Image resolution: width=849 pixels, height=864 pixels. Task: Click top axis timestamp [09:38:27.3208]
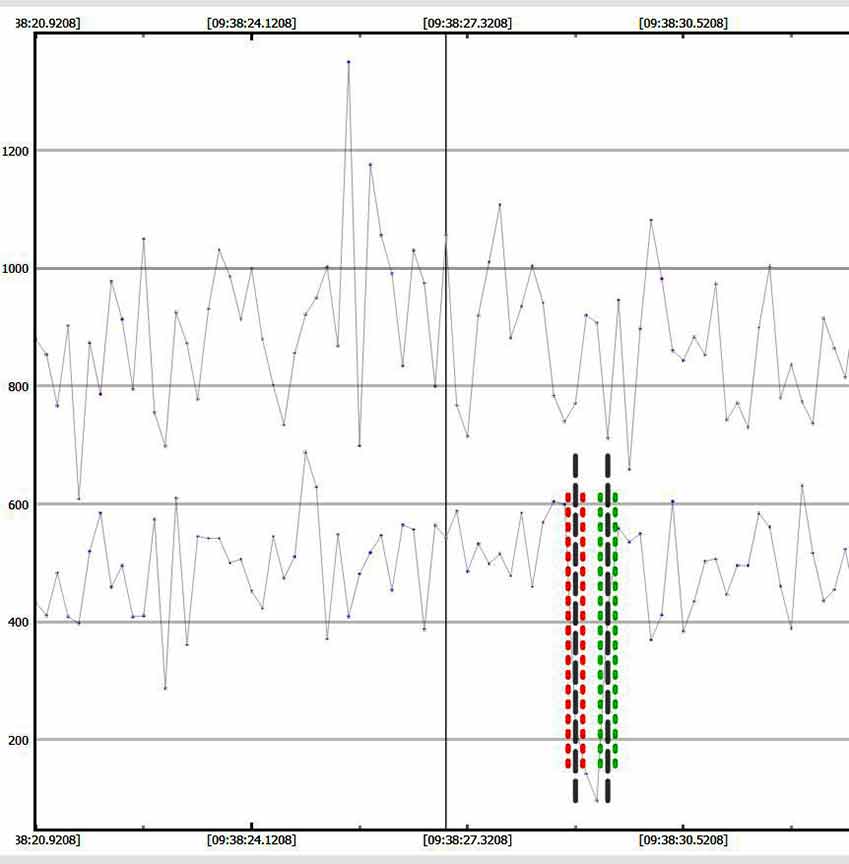click(467, 23)
